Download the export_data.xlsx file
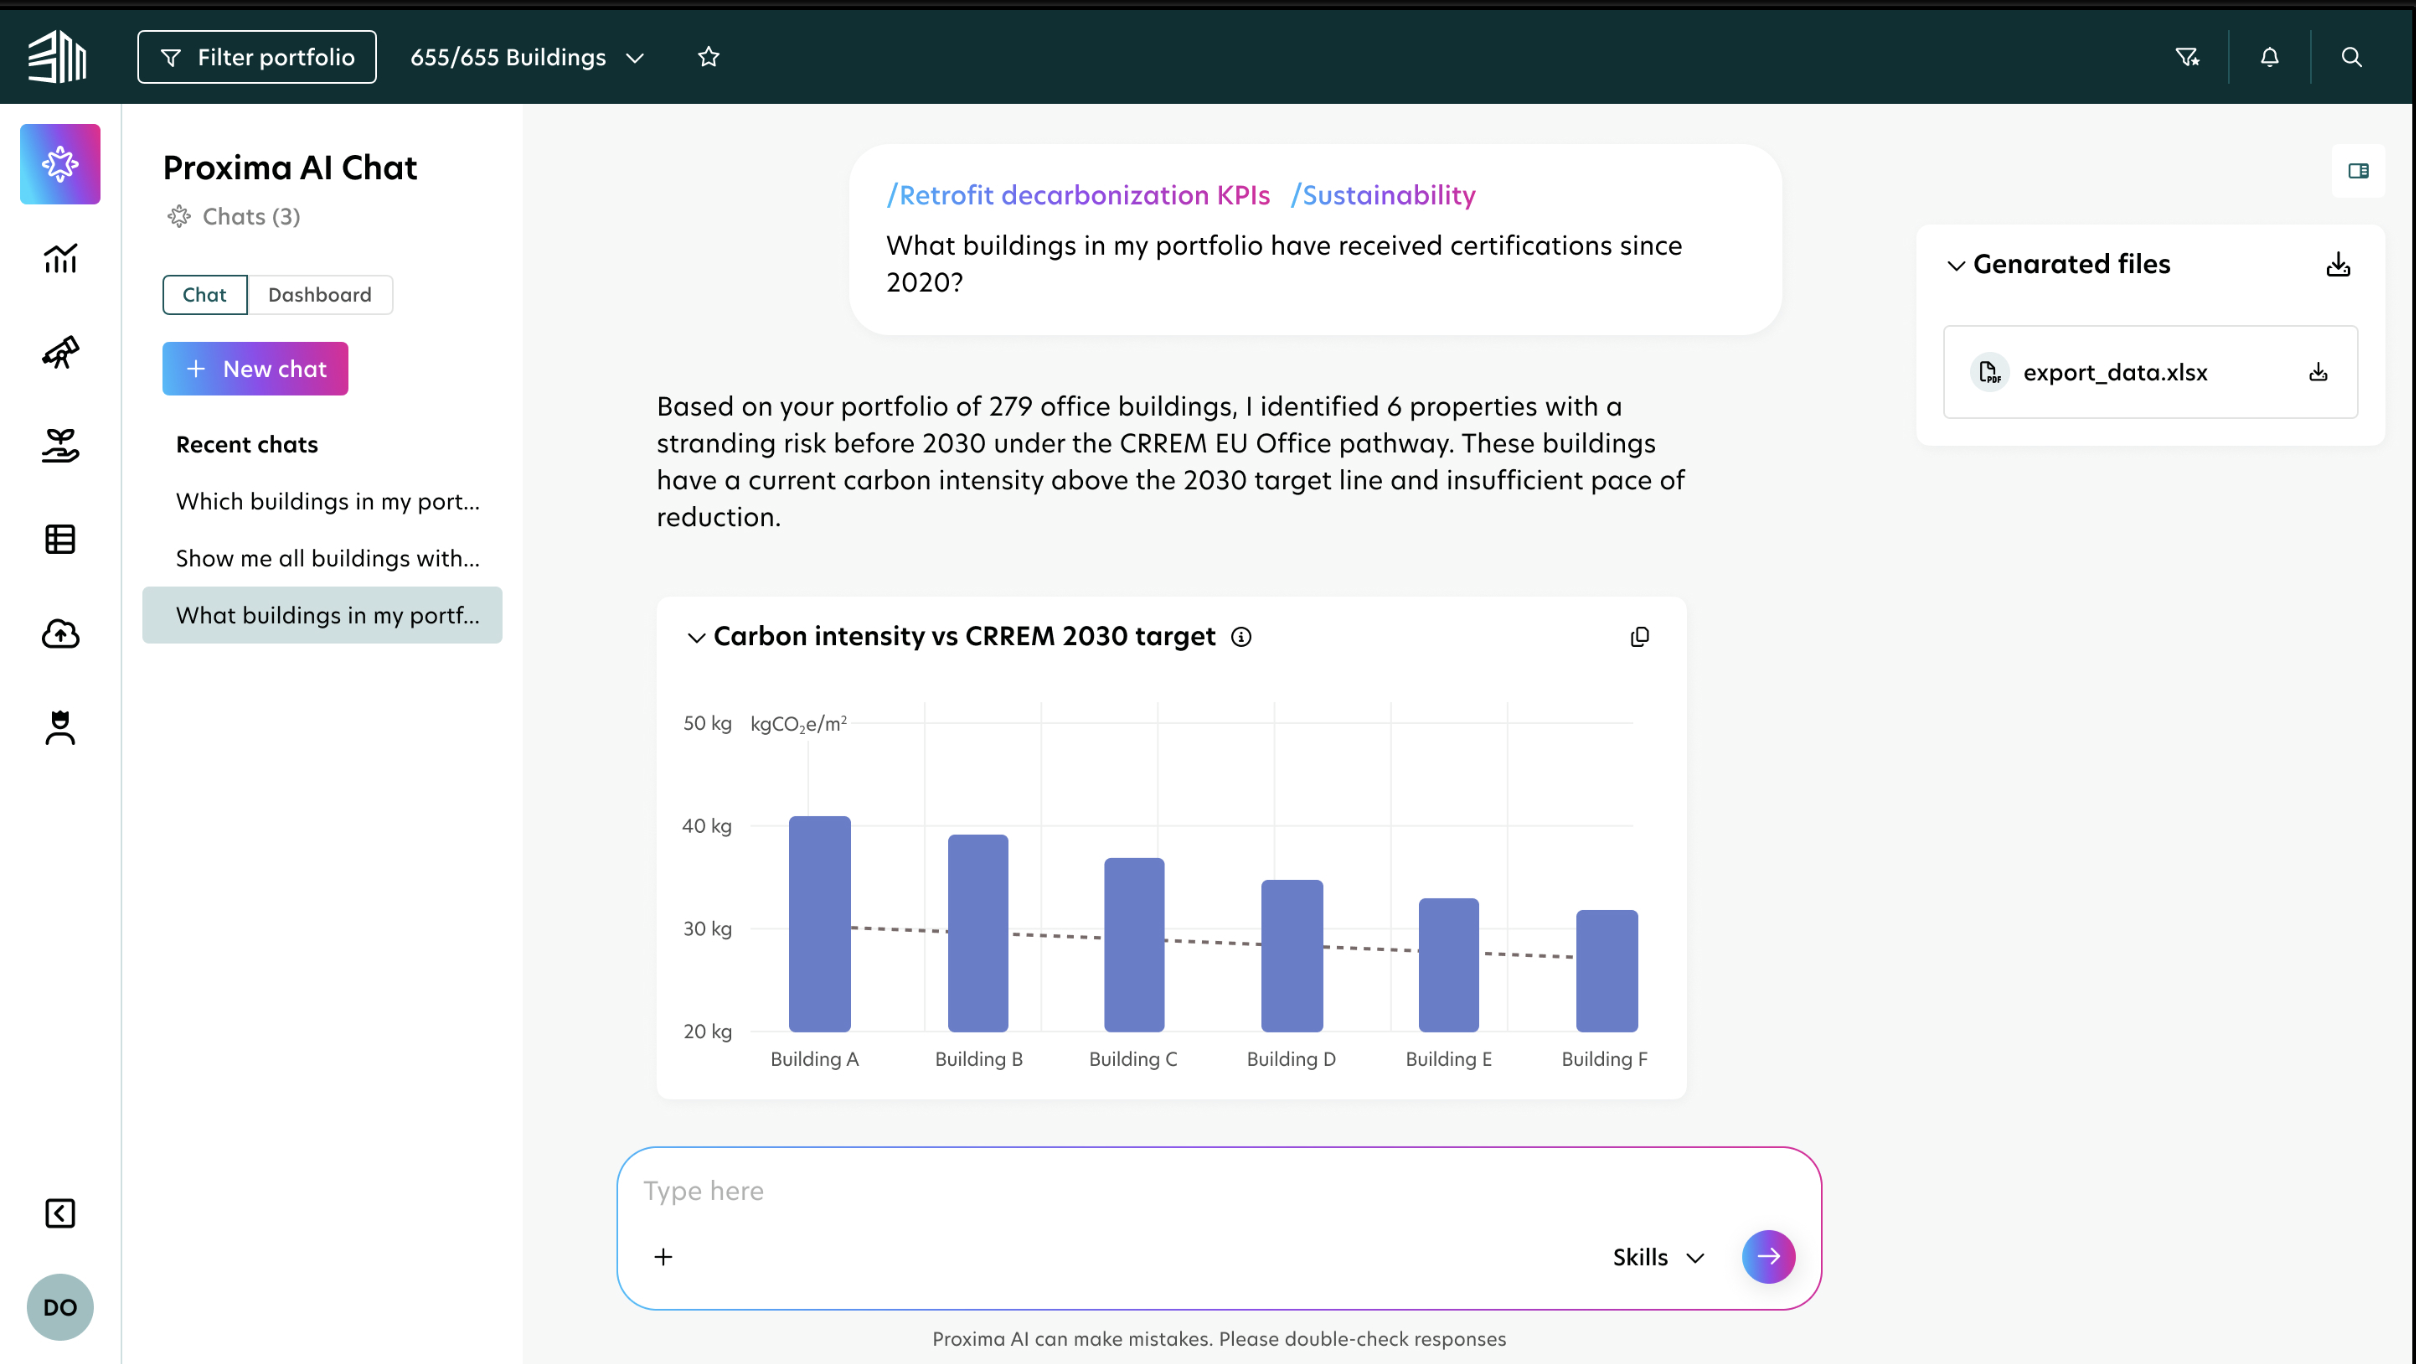Image resolution: width=2416 pixels, height=1364 pixels. click(x=2318, y=372)
